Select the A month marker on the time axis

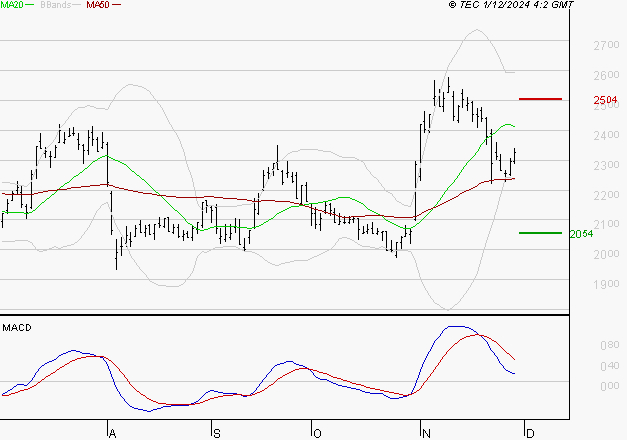111,433
